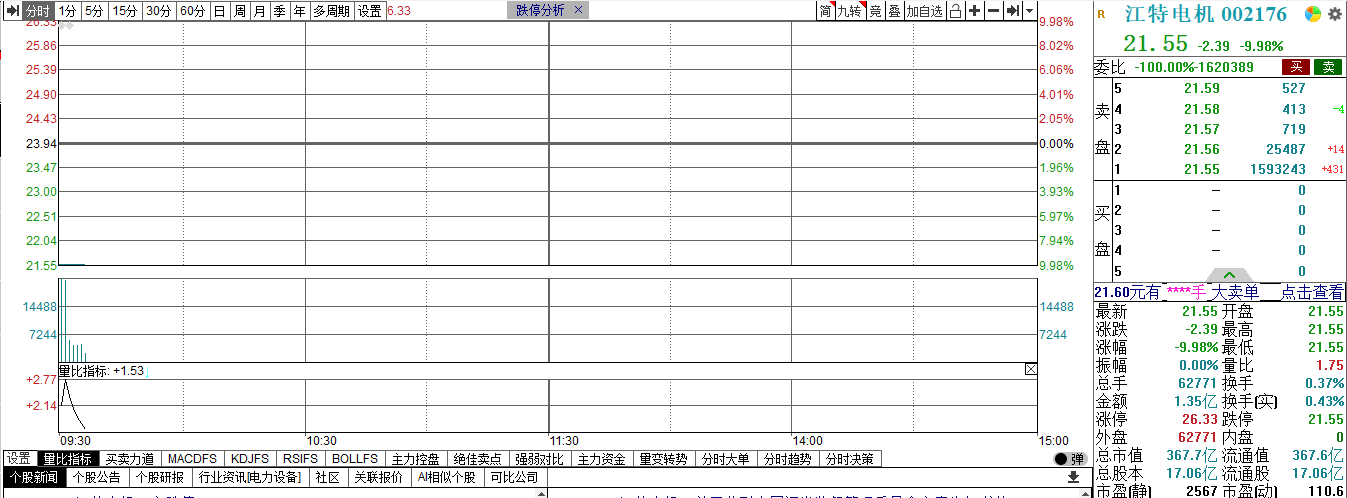The width and height of the screenshot is (1347, 498).
Task: Switch to the 30分 chart period
Action: pyautogui.click(x=158, y=11)
